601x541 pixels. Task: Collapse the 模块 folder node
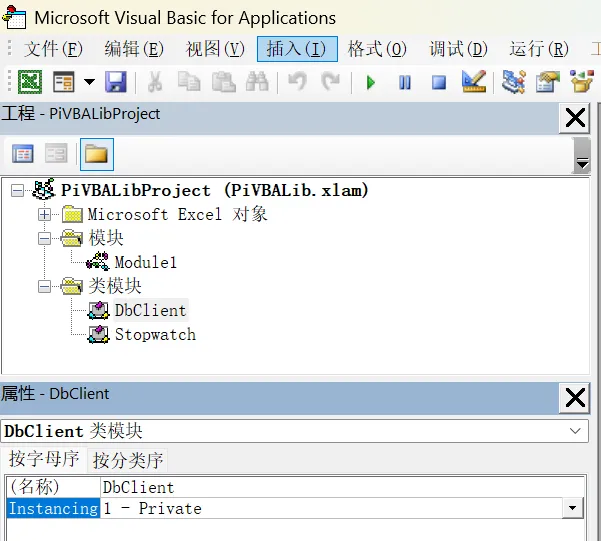(44, 239)
